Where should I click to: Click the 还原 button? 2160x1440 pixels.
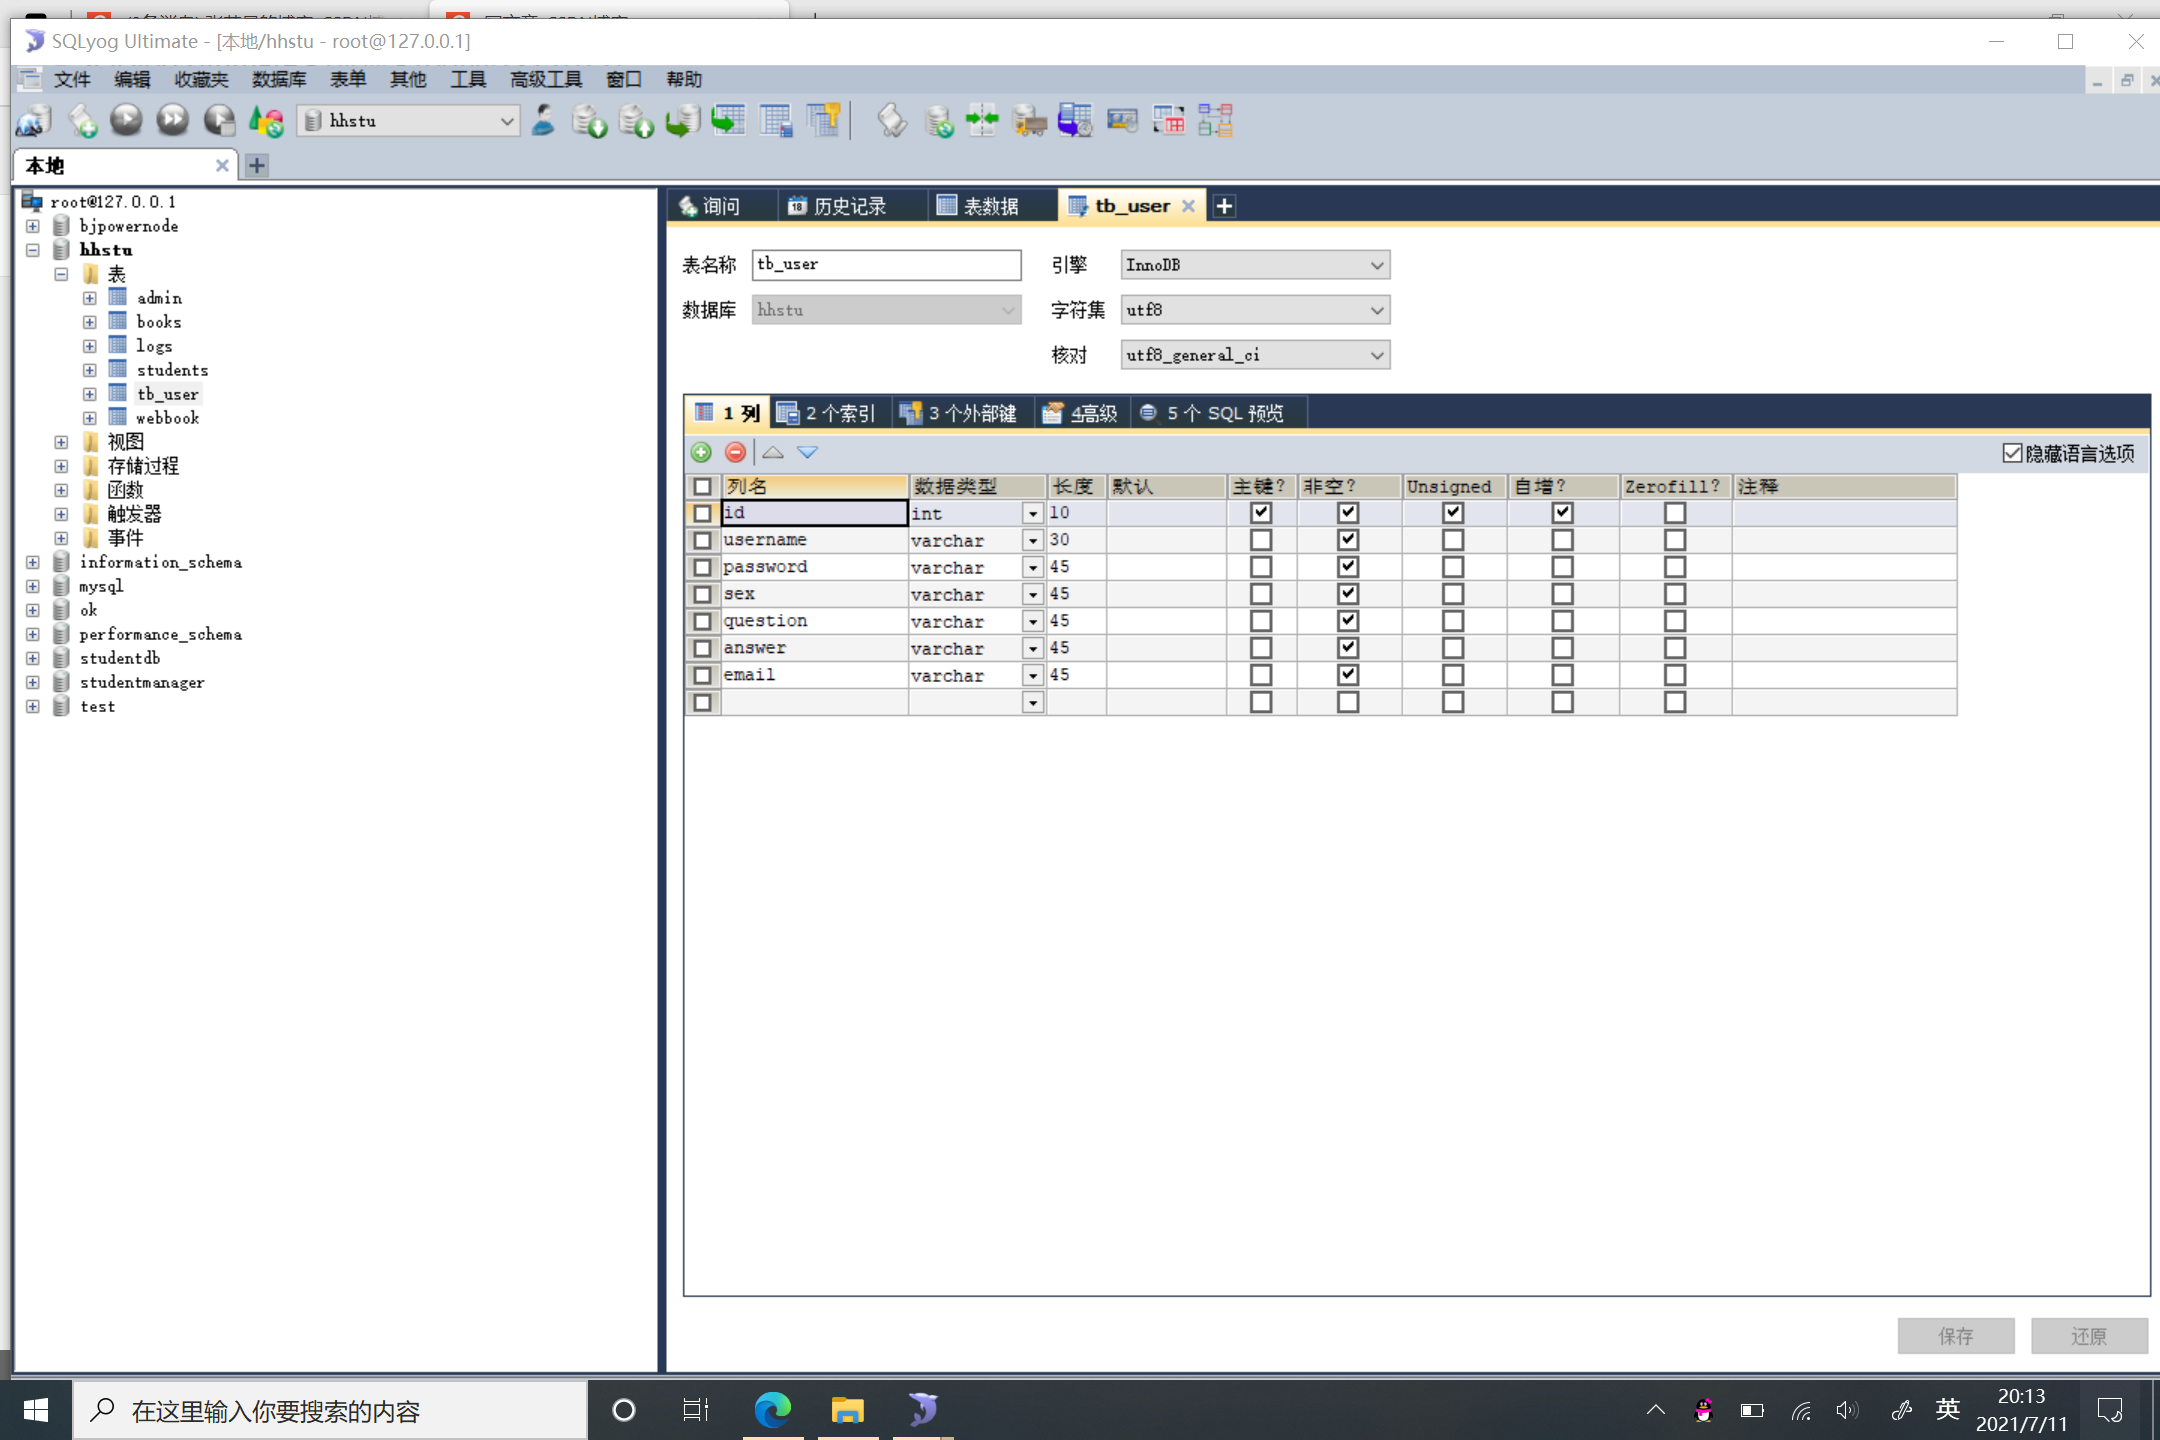(2088, 1335)
